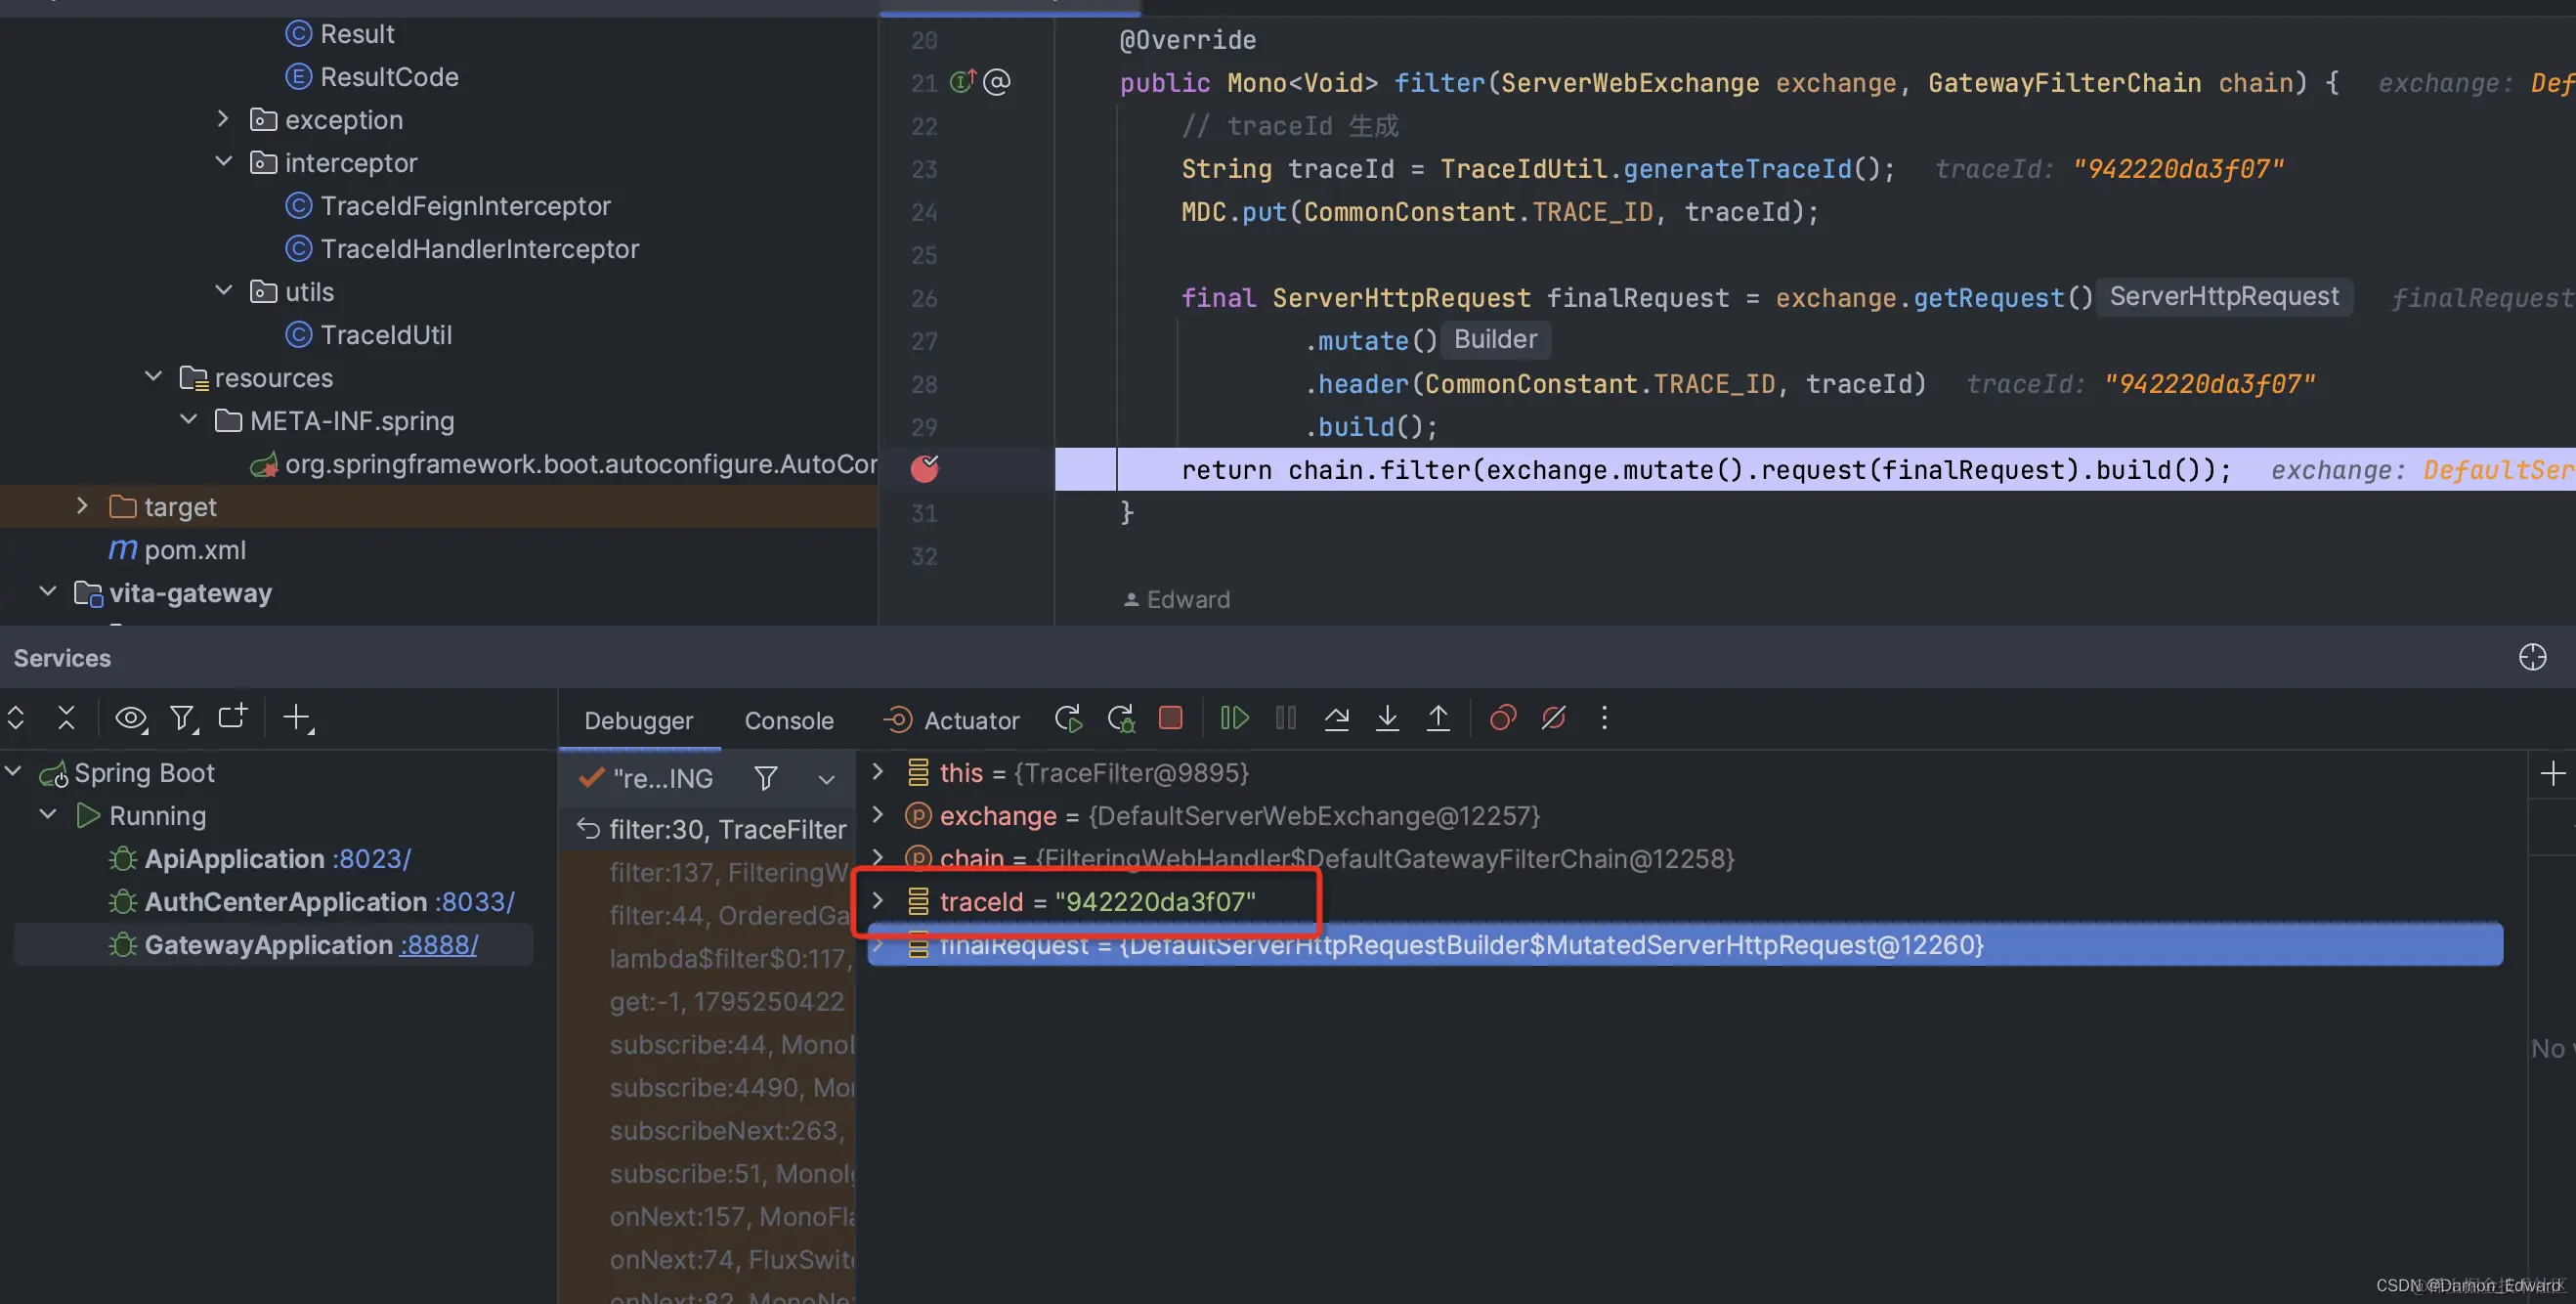Click the Step Over debugger icon
Image resolution: width=2576 pixels, height=1304 pixels.
pos(1336,718)
